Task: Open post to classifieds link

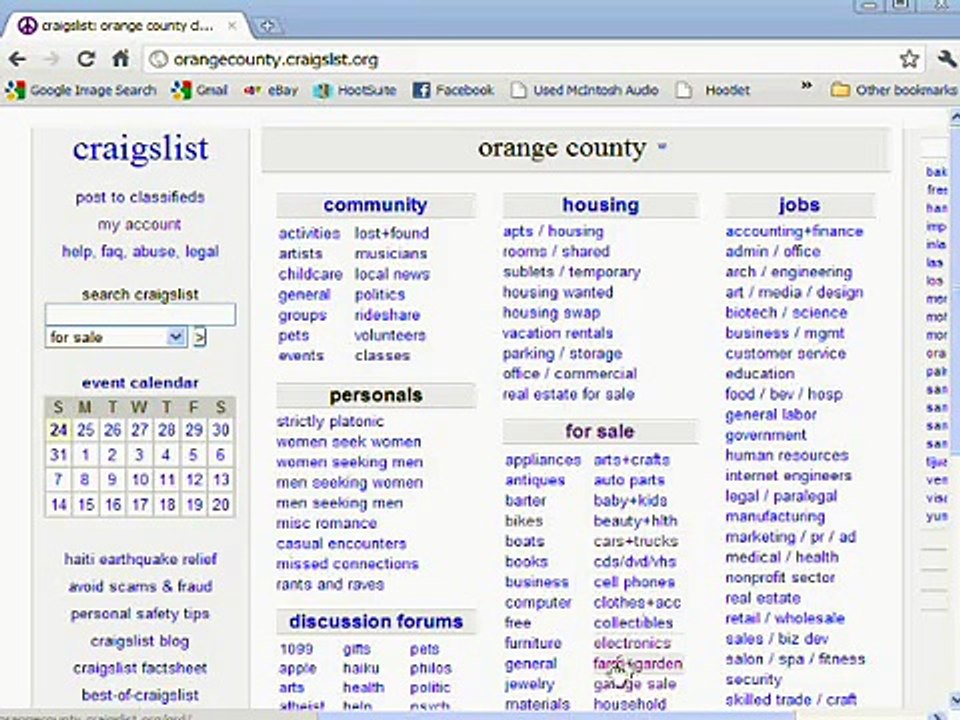Action: click(x=140, y=197)
